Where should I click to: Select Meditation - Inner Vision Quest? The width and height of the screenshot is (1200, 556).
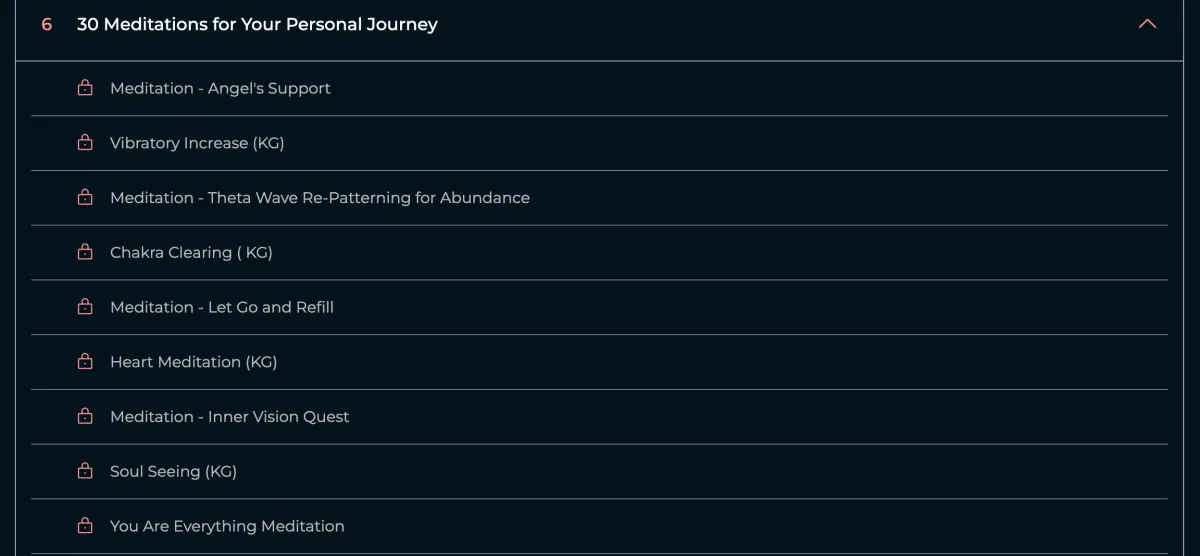click(229, 417)
